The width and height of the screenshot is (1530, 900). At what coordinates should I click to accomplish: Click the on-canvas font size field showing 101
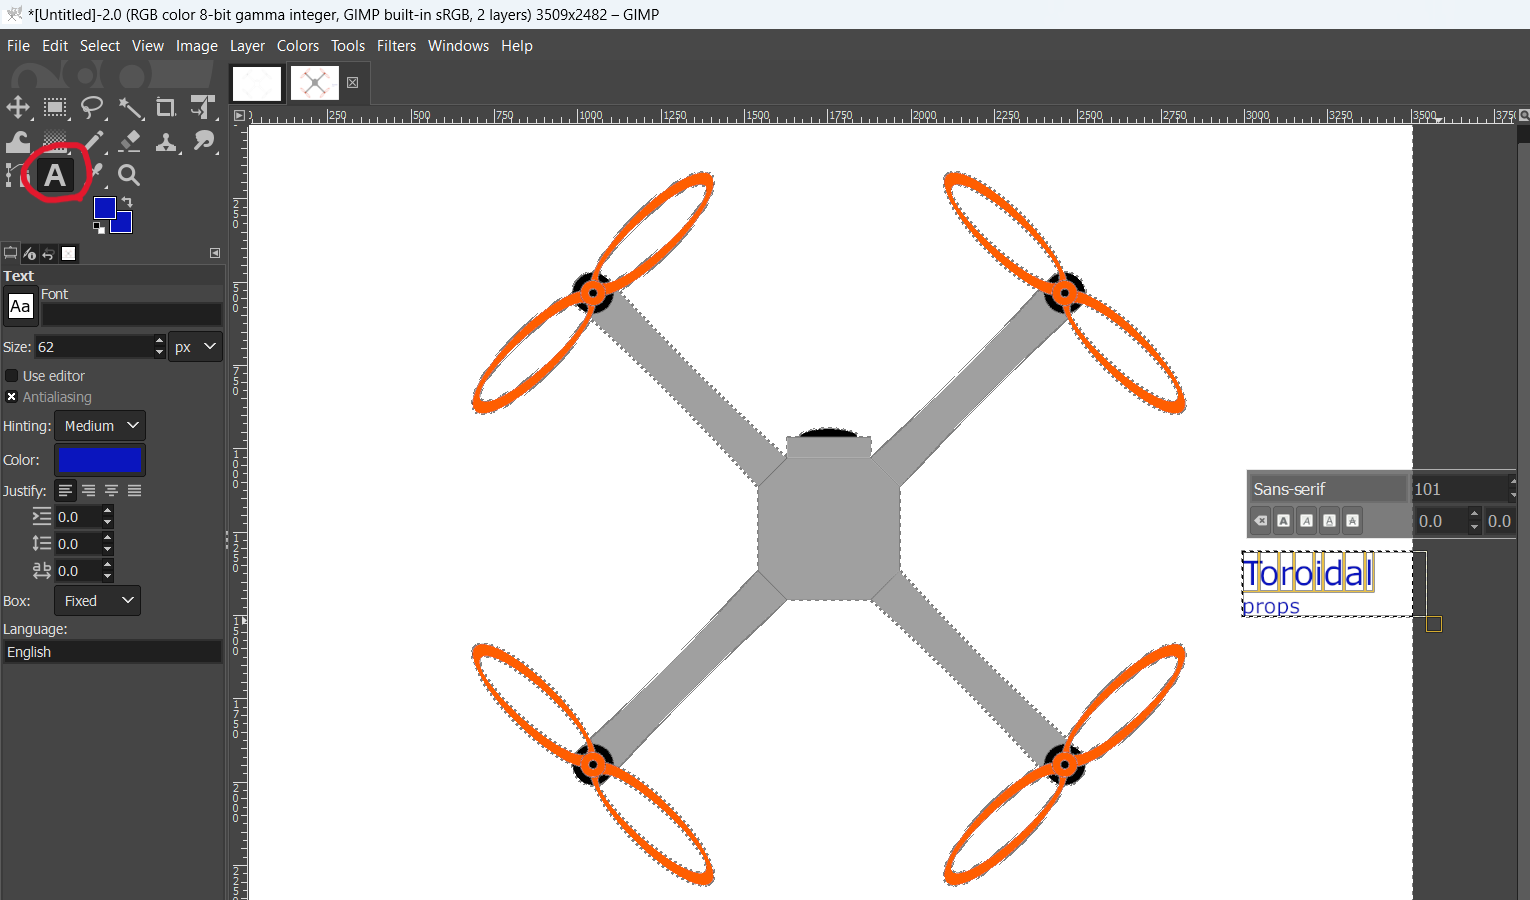pyautogui.click(x=1459, y=489)
